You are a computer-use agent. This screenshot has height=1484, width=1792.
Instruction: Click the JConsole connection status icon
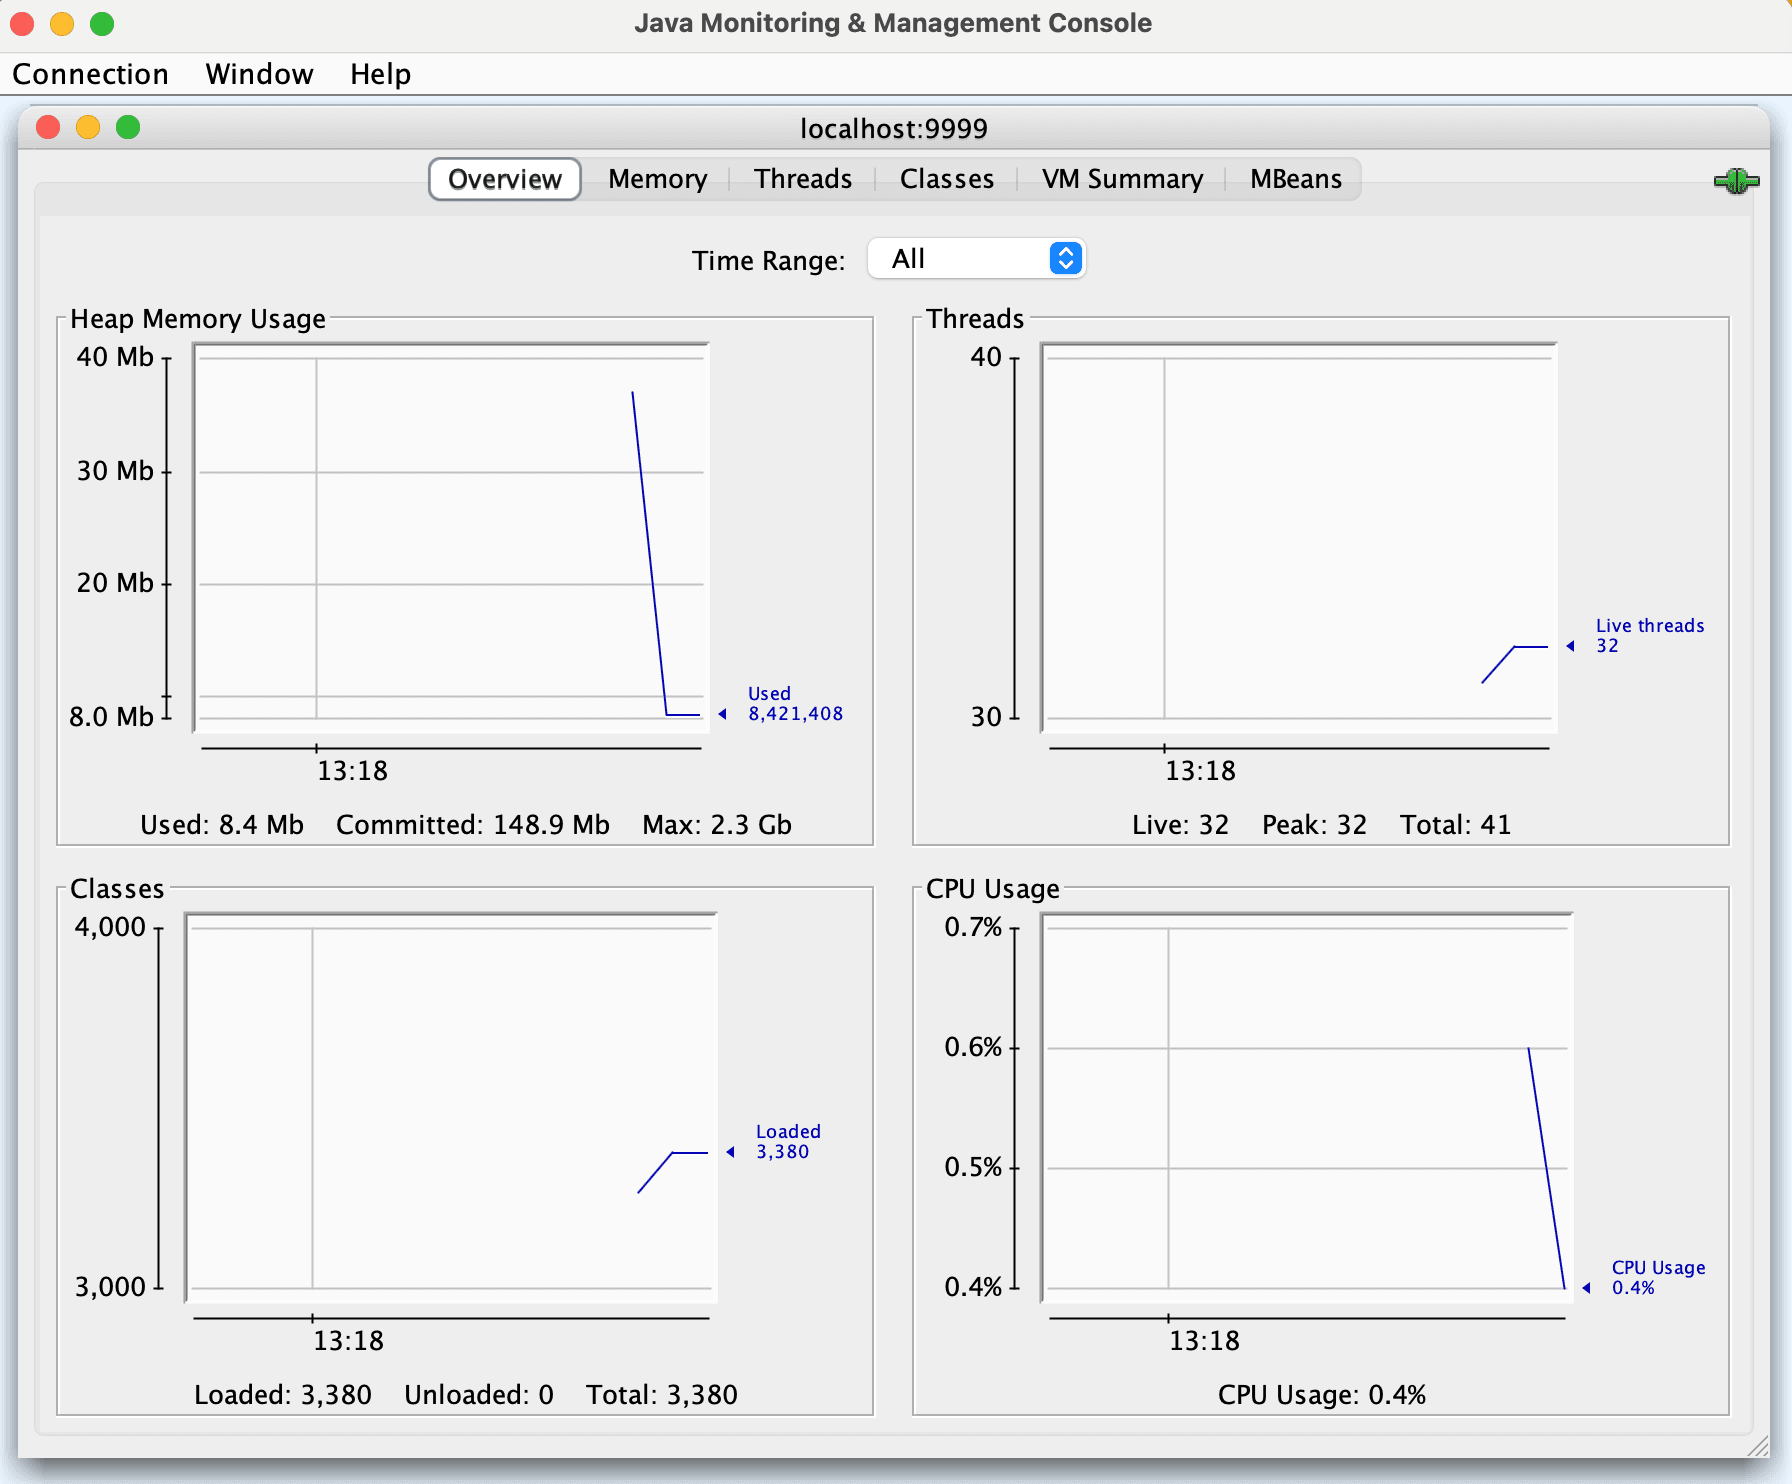[1737, 180]
